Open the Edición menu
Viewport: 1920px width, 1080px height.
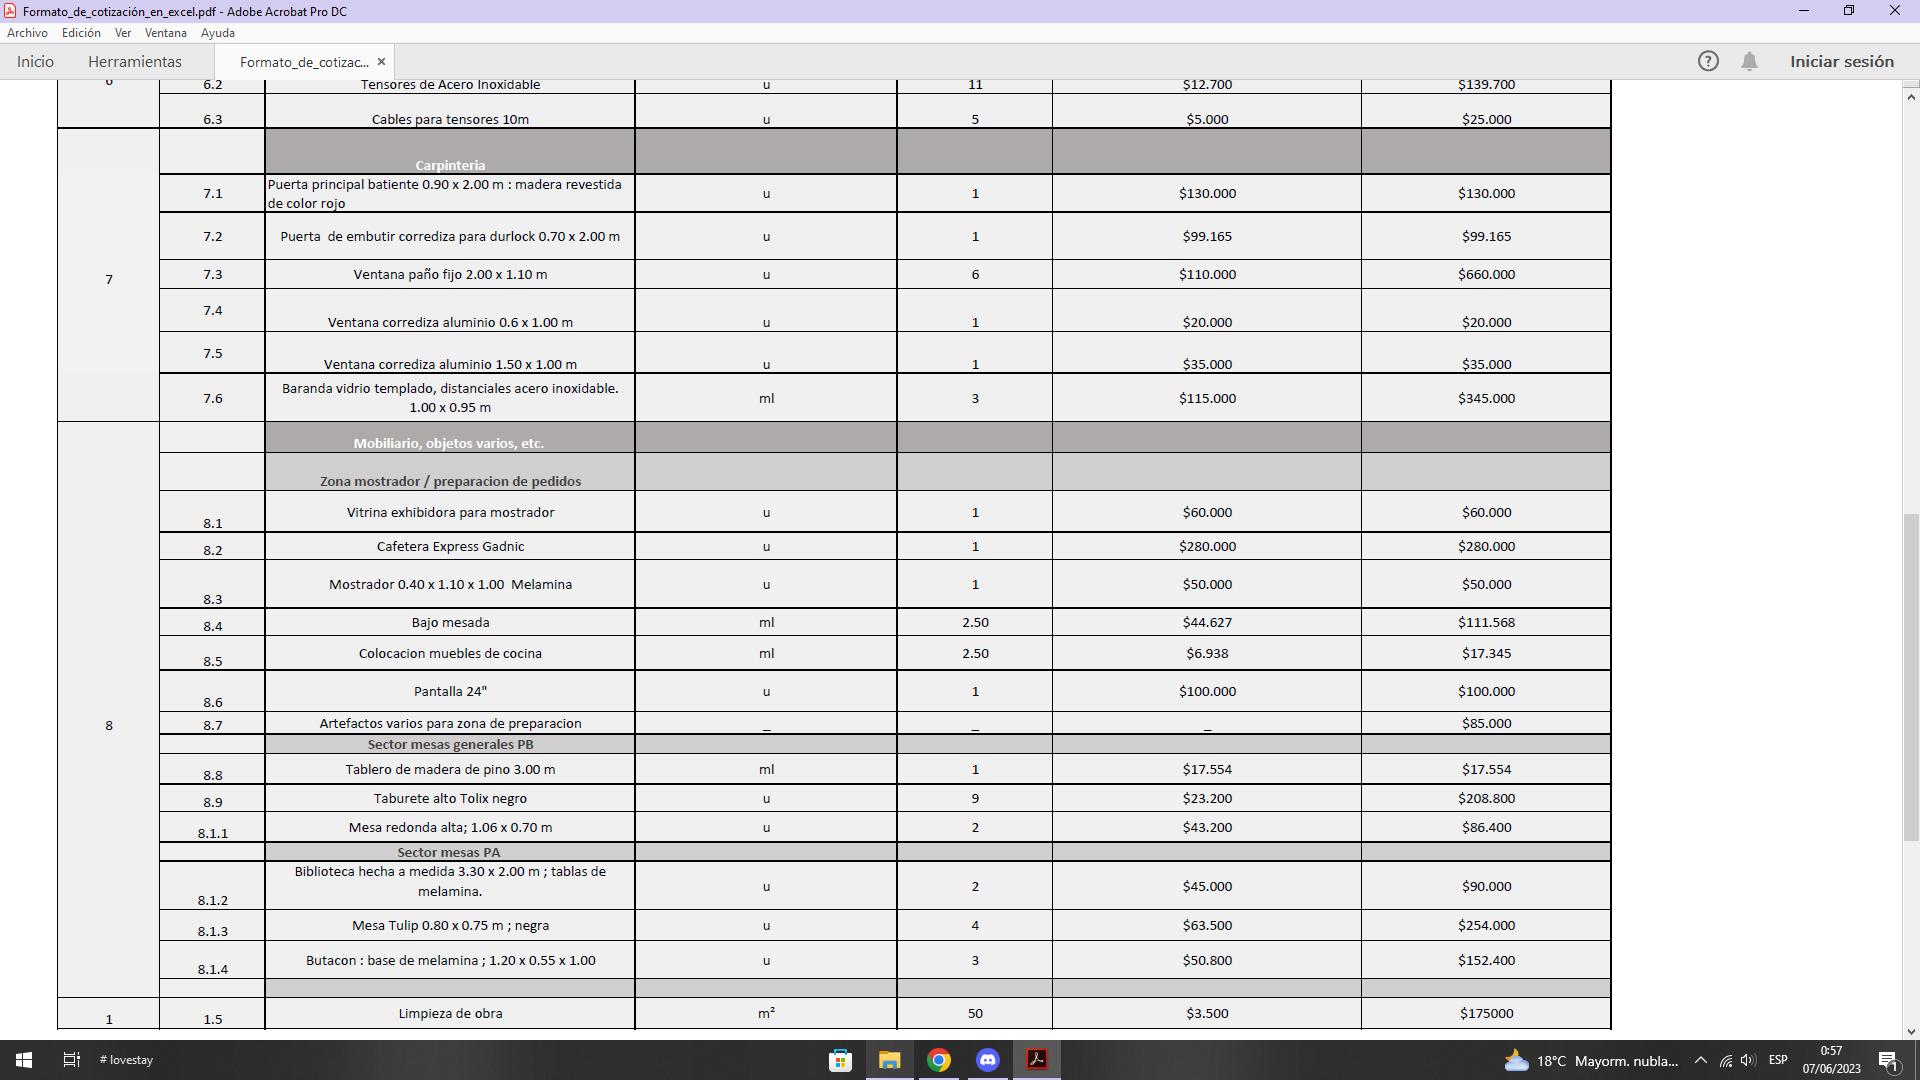coord(81,33)
